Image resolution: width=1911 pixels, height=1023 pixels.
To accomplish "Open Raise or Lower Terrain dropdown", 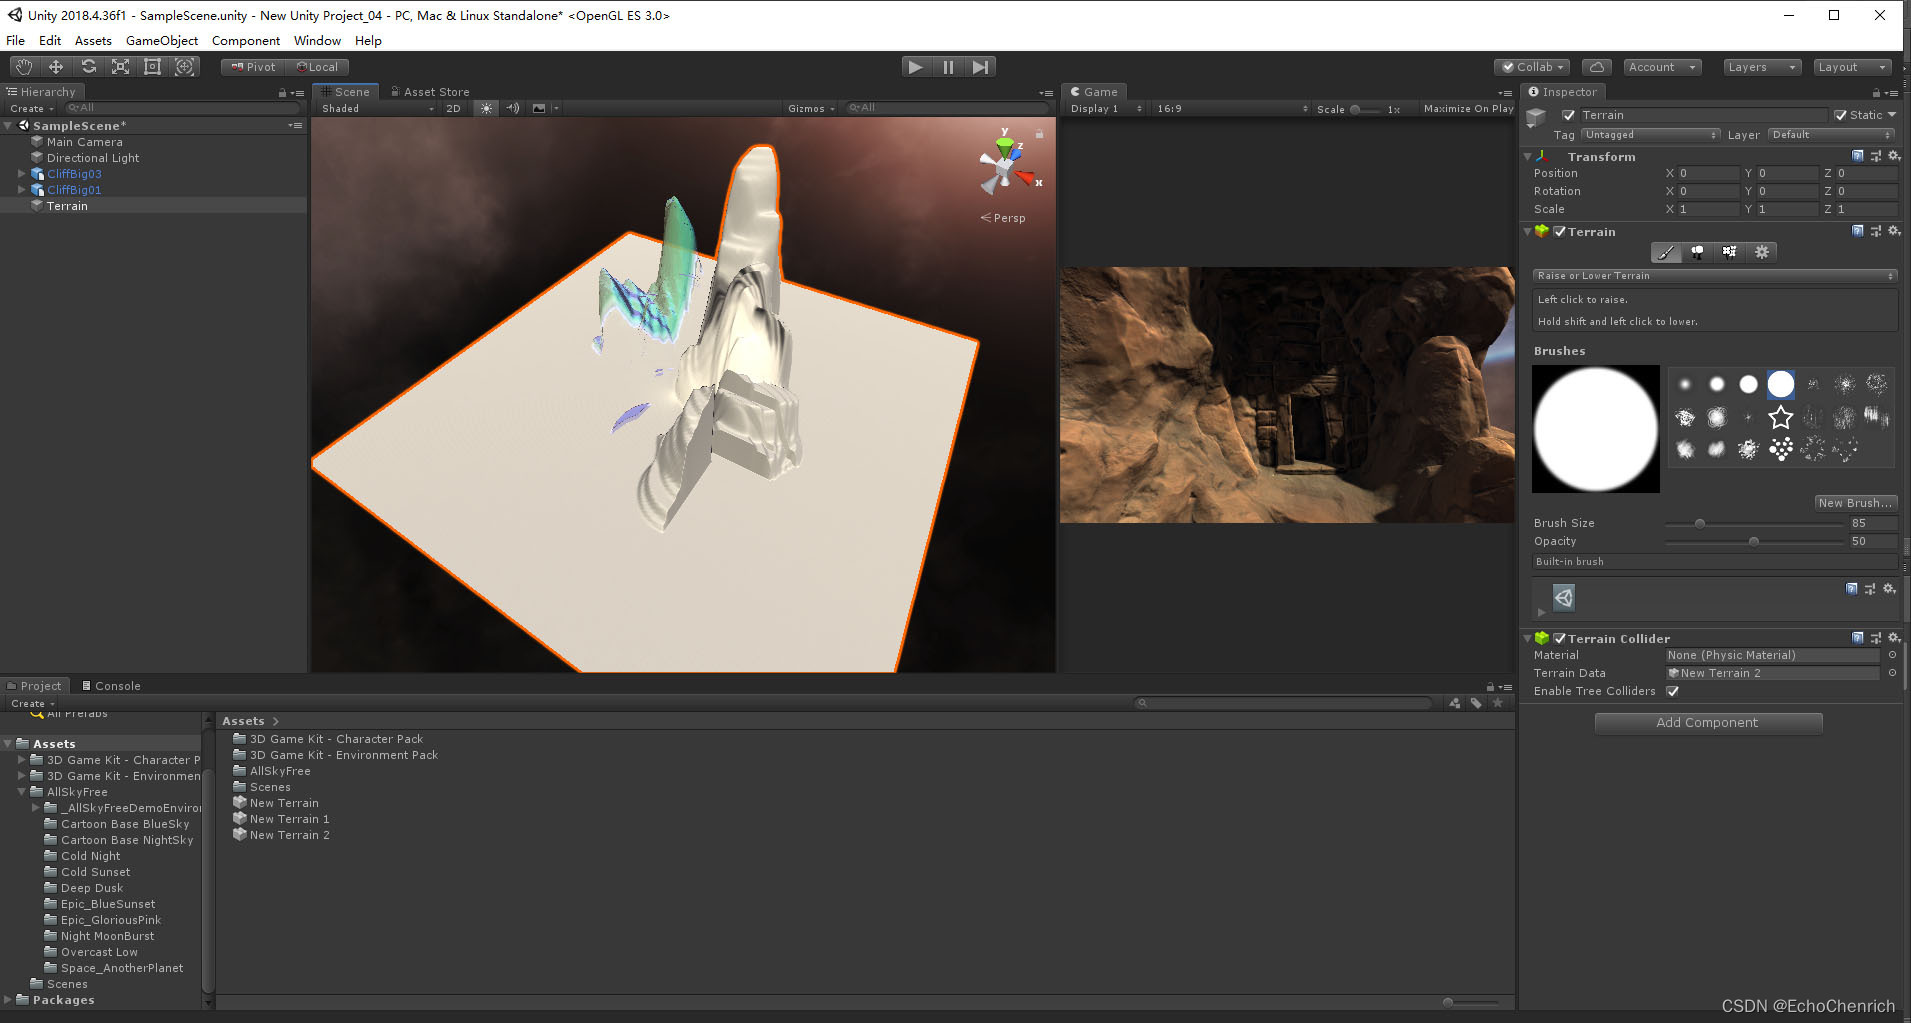I will click(x=1715, y=276).
